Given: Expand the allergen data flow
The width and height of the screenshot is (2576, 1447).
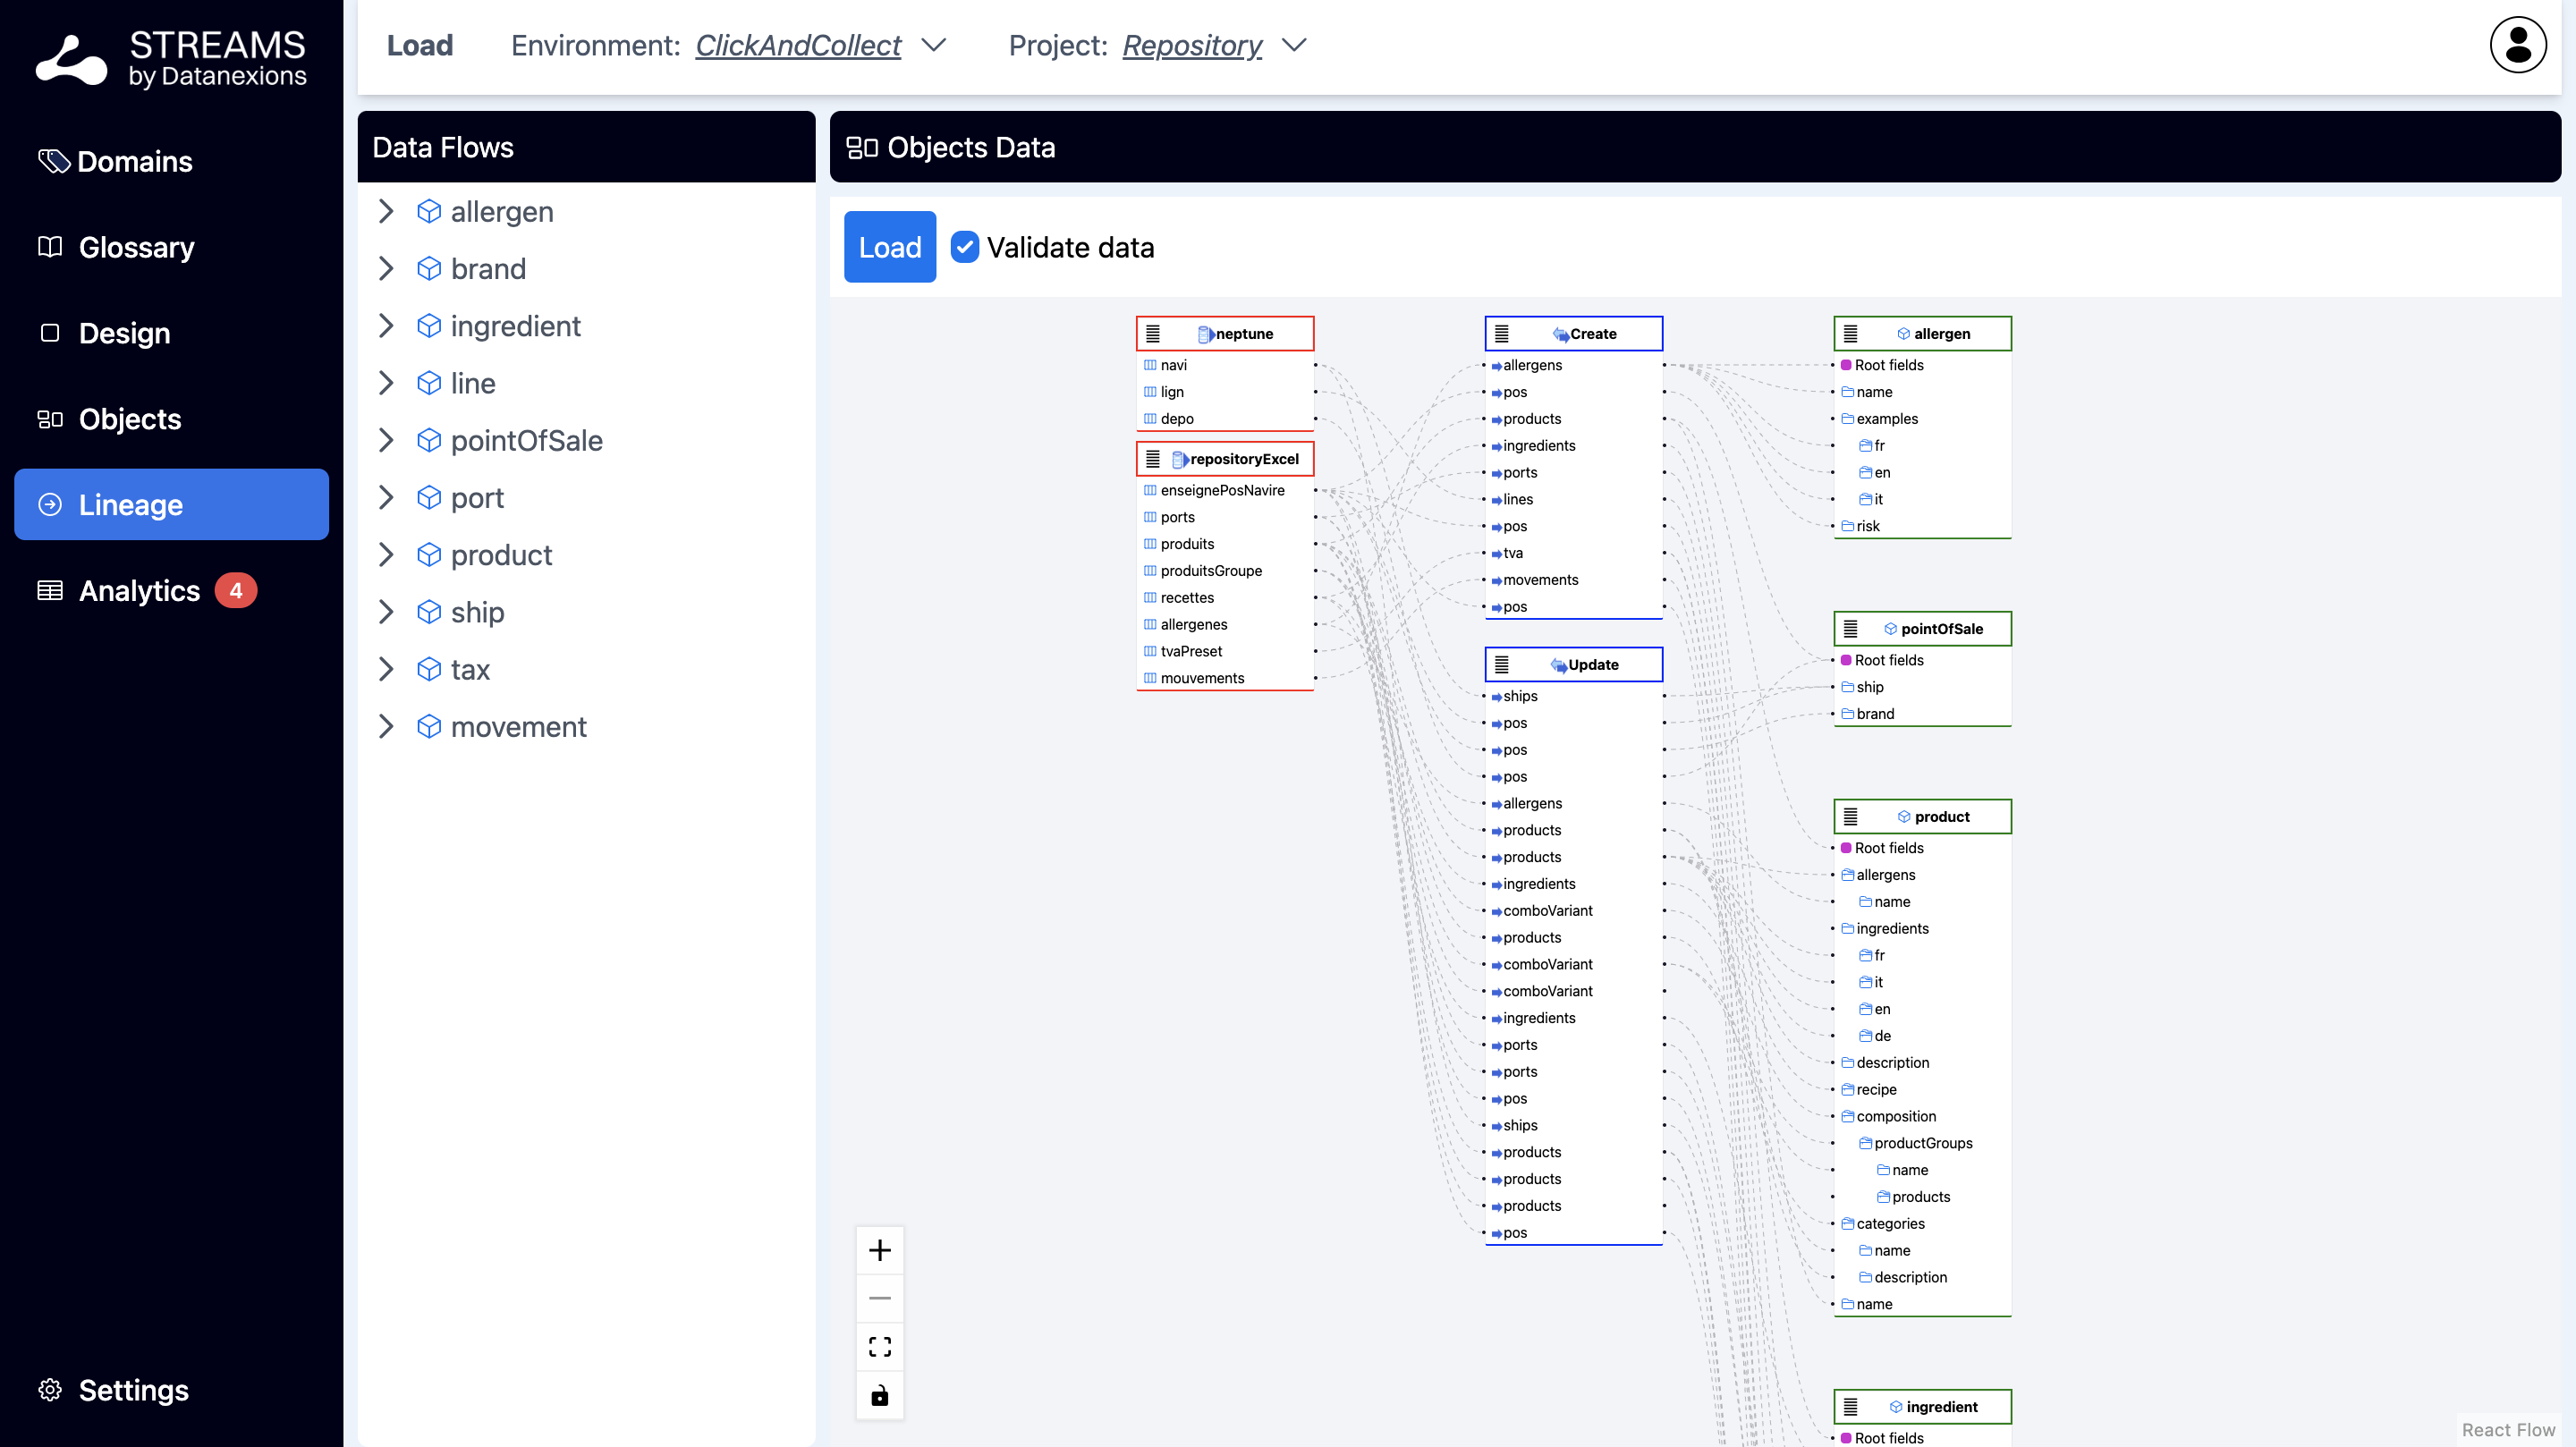Looking at the screenshot, I should pos(387,211).
